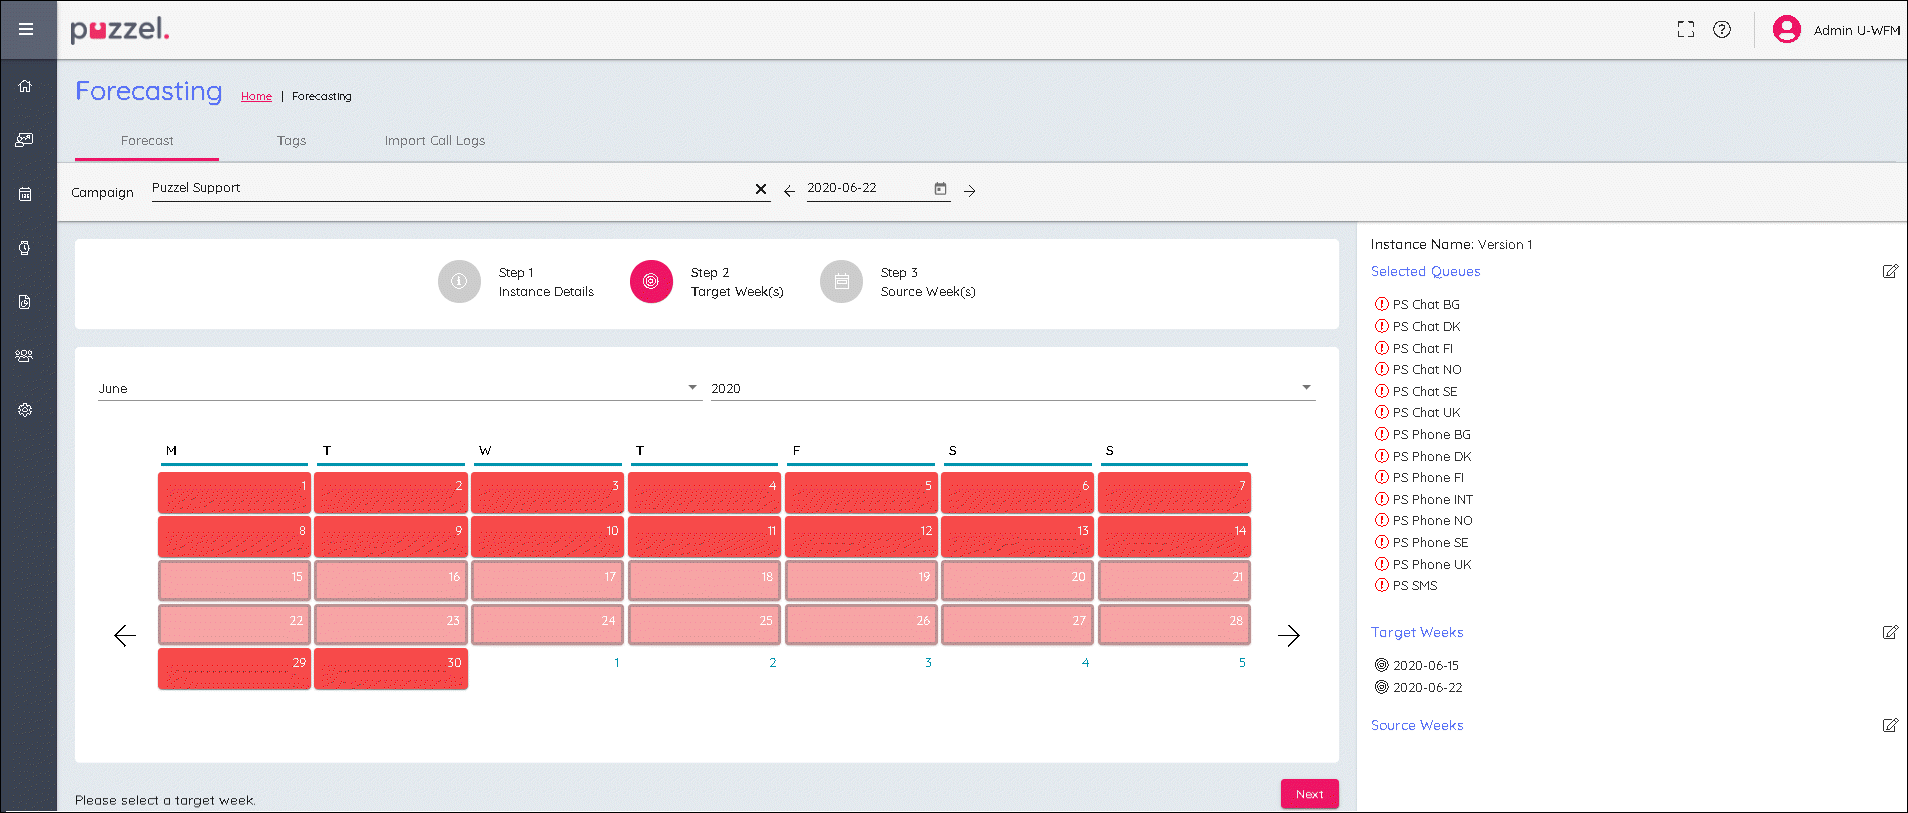Open the hamburger navigation menu

pos(26,29)
